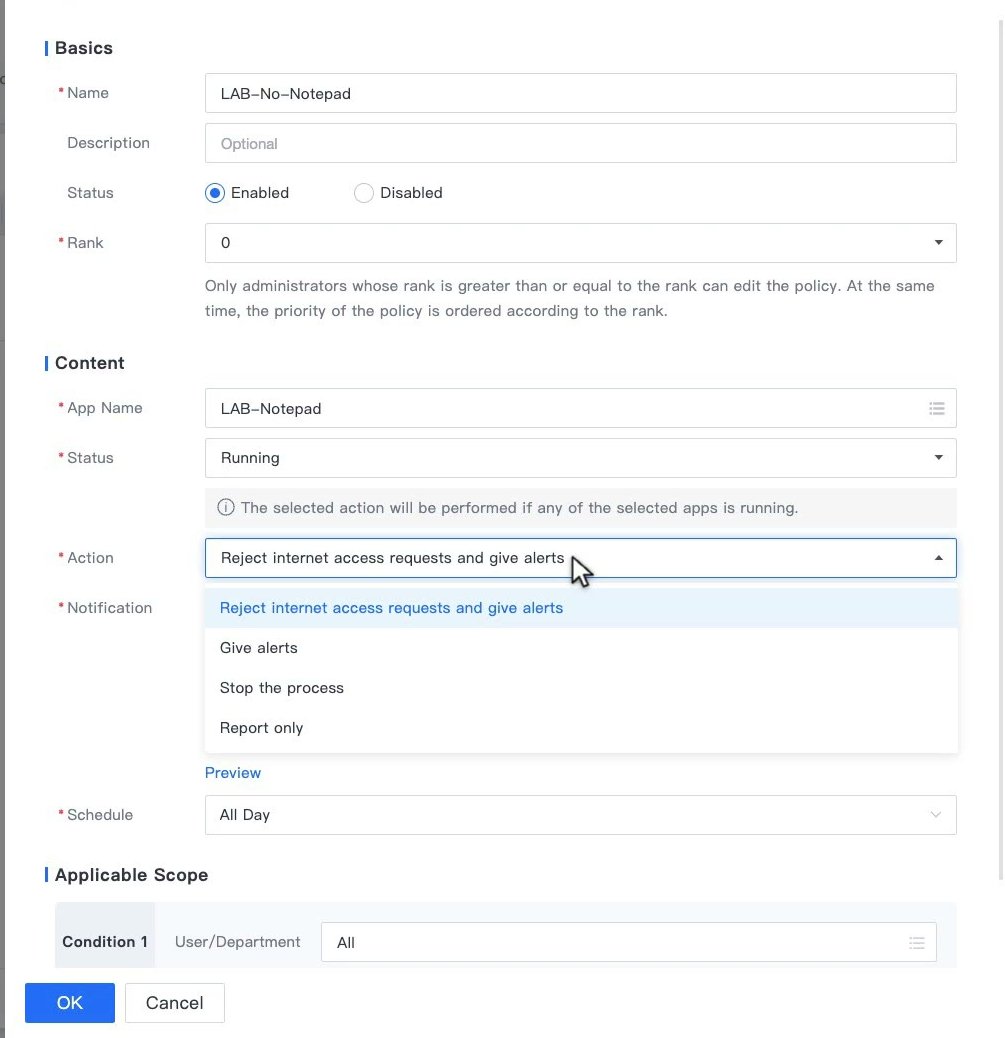Click the Rank dropdown arrow
Screen dimensions: 1005x1038
coord(938,242)
